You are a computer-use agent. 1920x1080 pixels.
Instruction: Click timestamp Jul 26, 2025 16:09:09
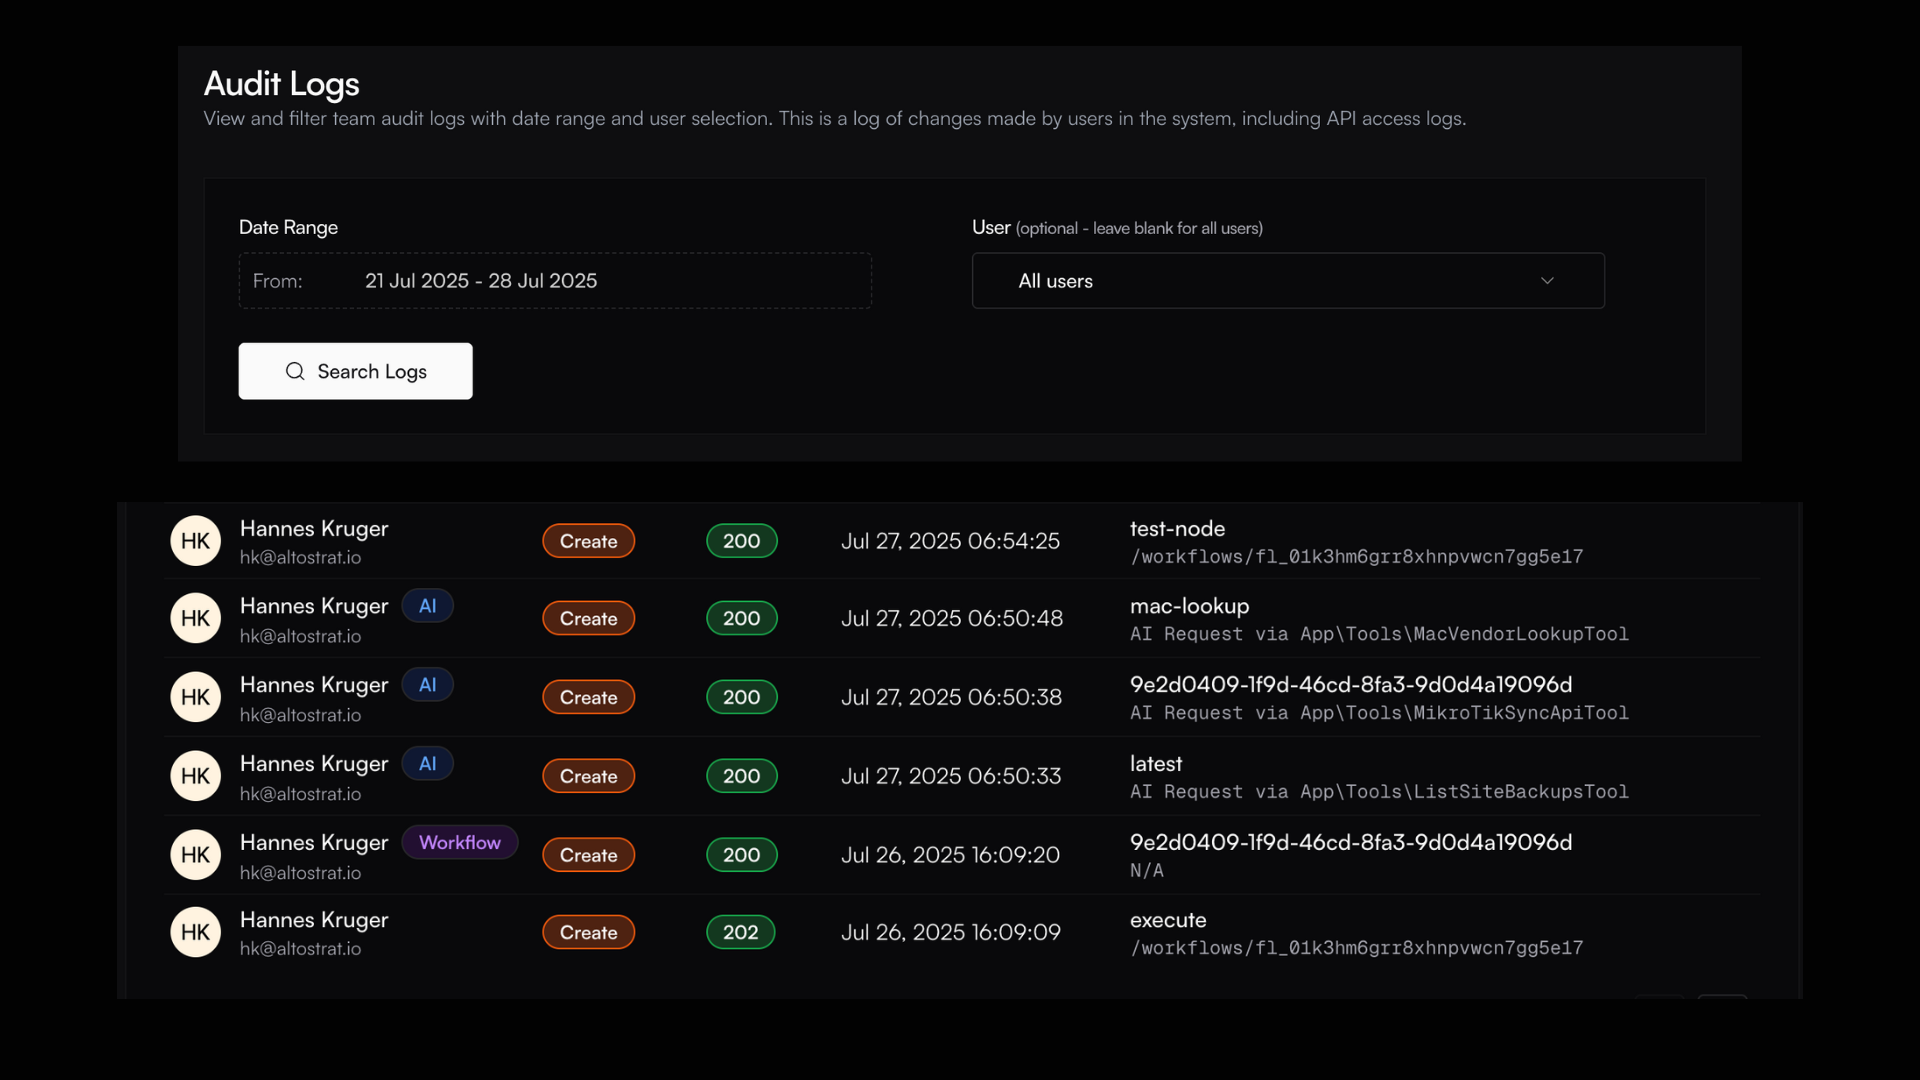[x=951, y=932]
